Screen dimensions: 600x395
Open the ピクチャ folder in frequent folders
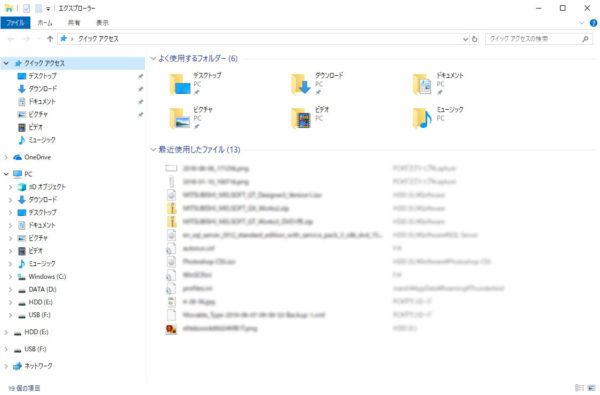tap(180, 119)
